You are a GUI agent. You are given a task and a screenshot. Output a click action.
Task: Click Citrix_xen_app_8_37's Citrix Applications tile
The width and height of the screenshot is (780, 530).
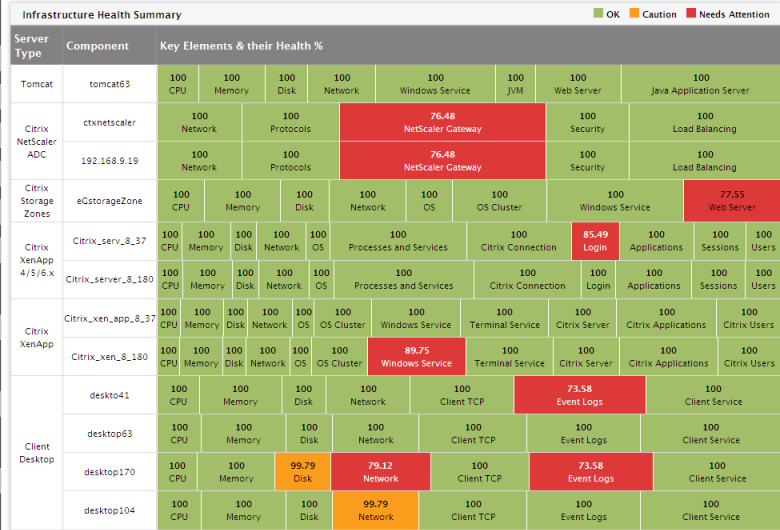[x=667, y=318]
